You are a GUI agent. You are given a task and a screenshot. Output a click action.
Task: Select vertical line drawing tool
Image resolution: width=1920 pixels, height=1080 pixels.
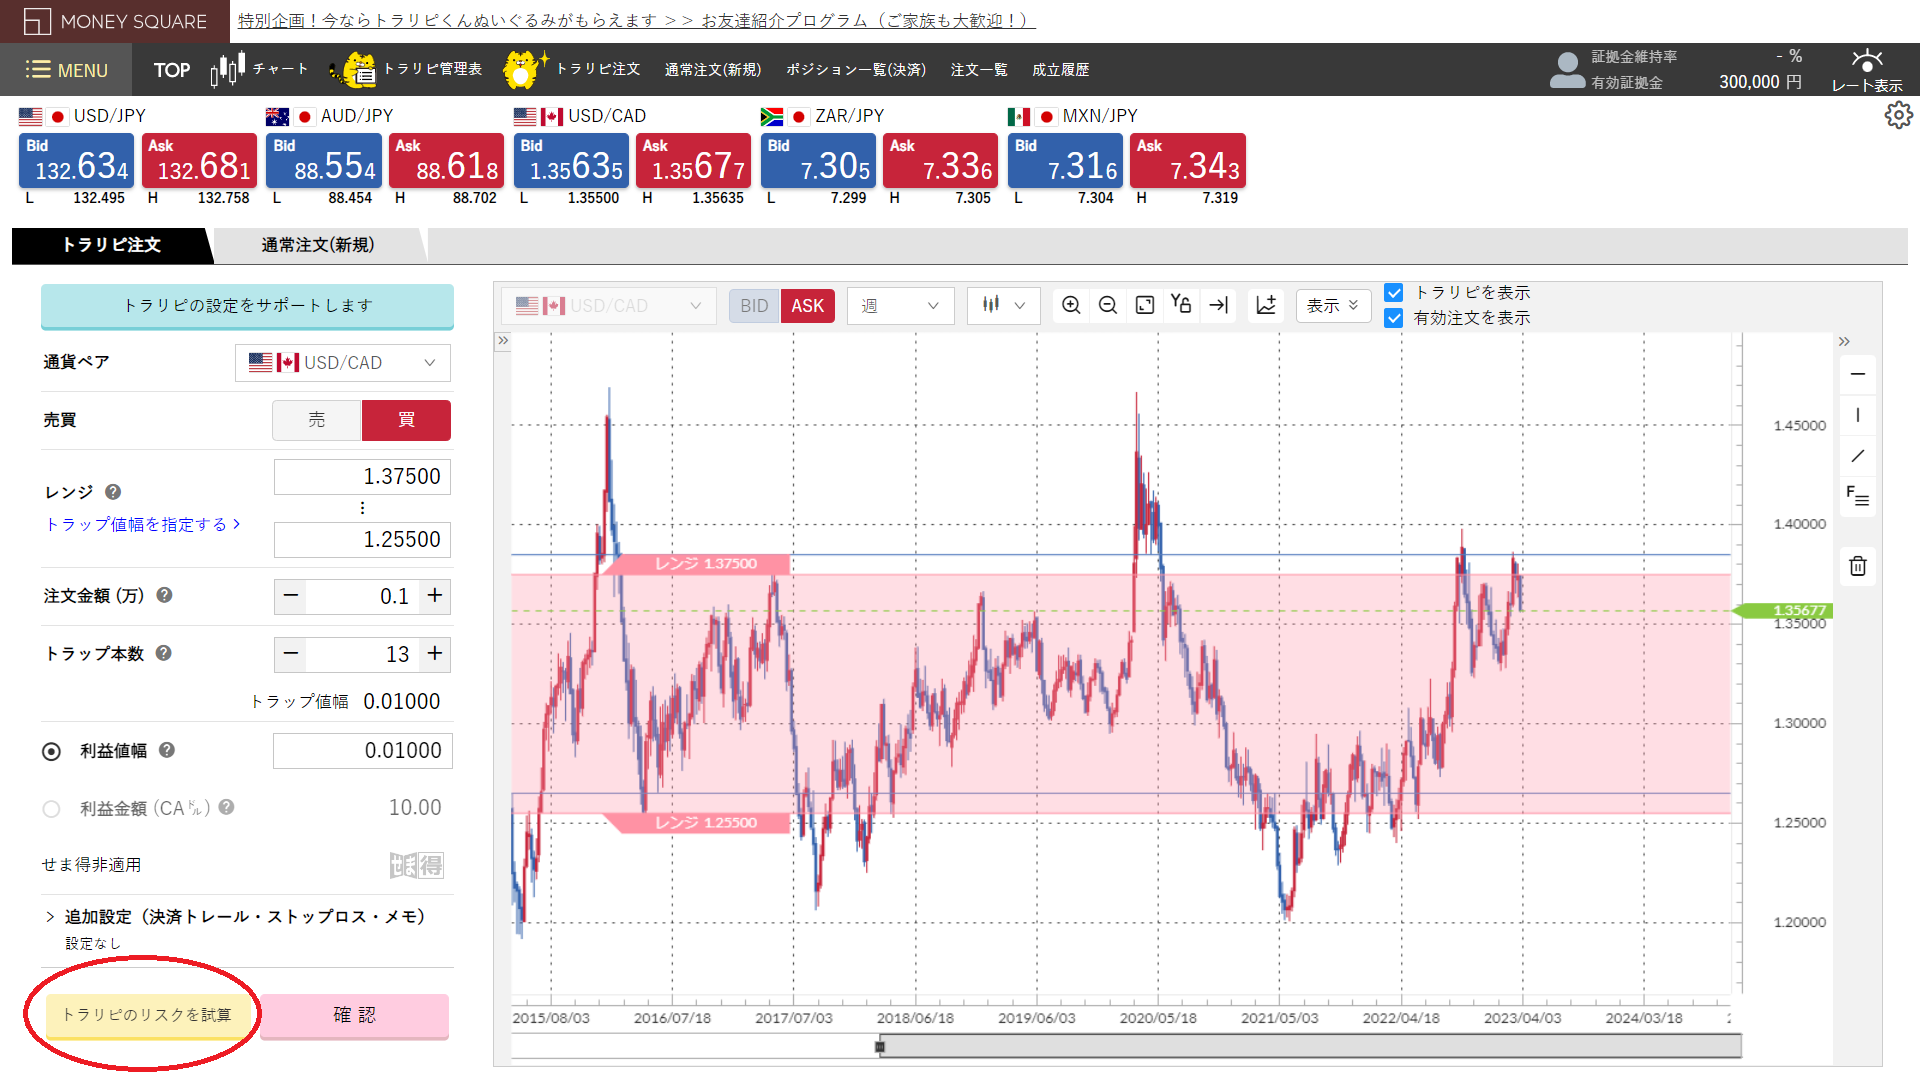click(1858, 415)
